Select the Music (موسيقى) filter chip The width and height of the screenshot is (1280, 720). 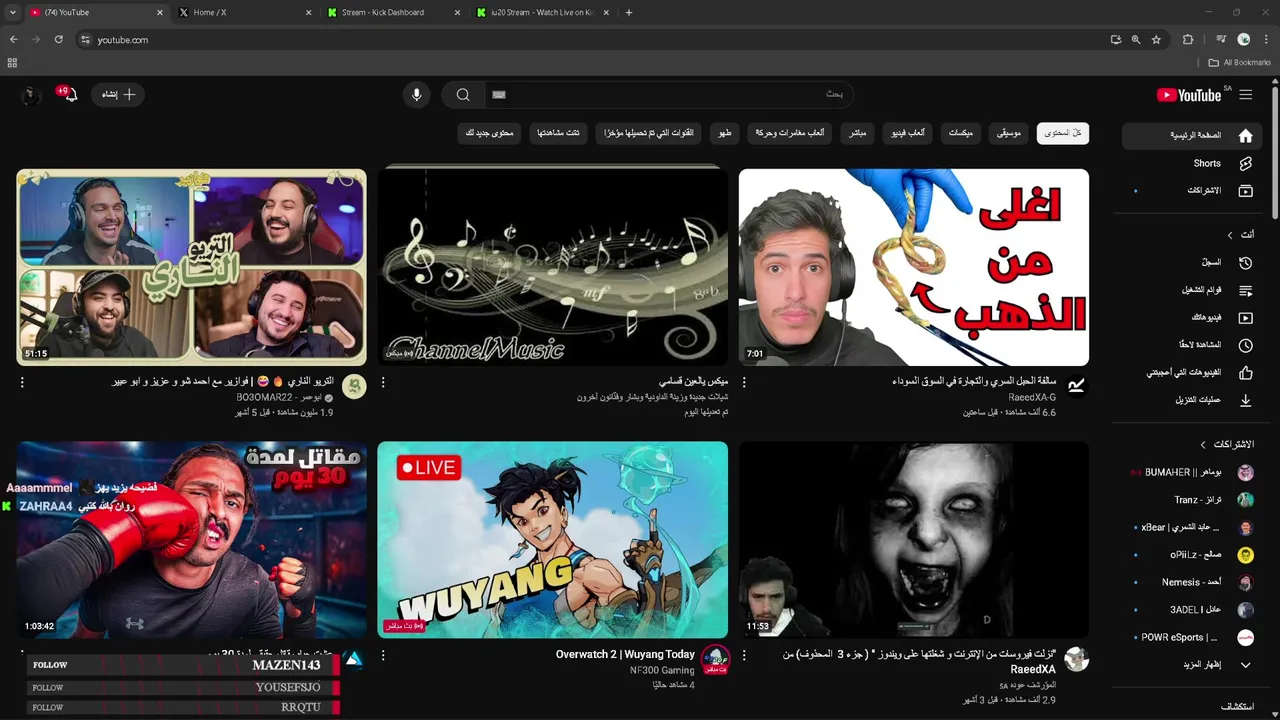(1009, 133)
